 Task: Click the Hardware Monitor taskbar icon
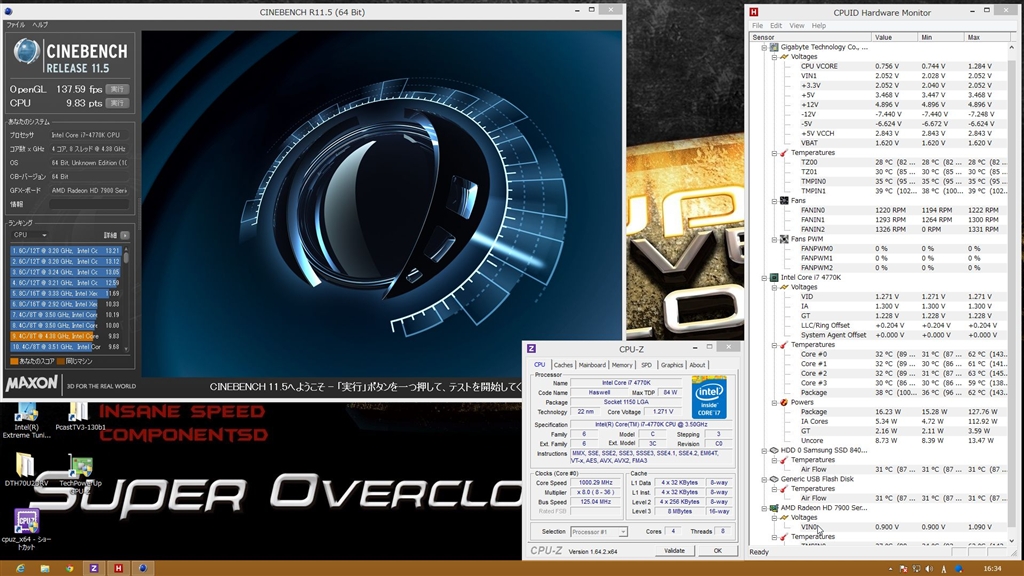(x=119, y=567)
